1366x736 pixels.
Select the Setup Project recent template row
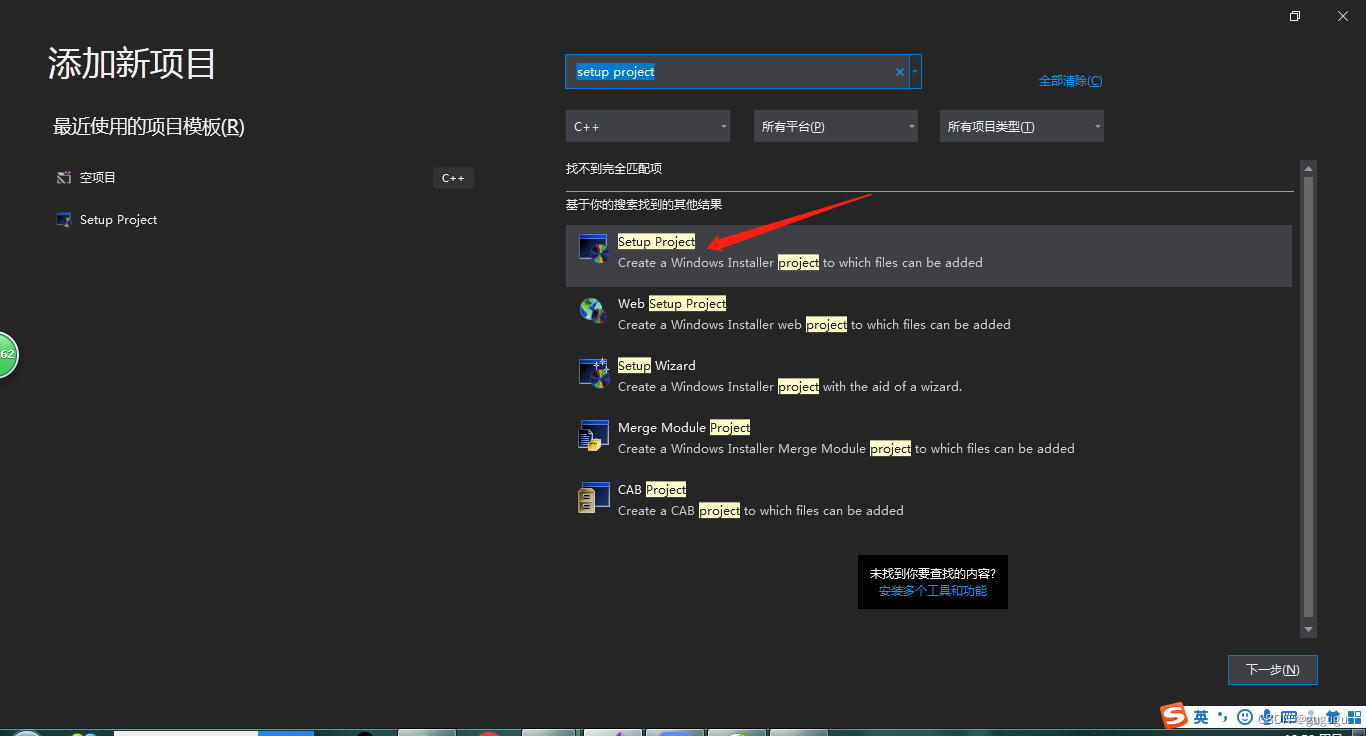coord(265,220)
